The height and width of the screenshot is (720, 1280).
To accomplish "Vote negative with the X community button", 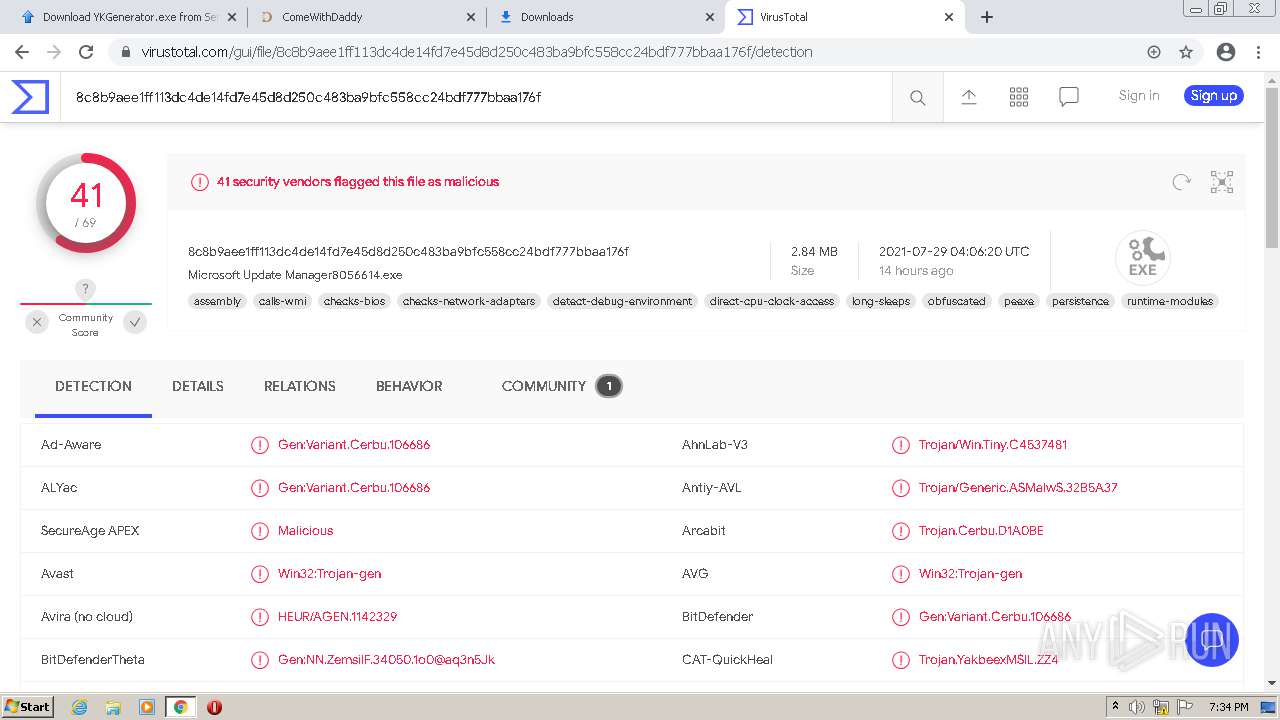I will tap(37, 322).
